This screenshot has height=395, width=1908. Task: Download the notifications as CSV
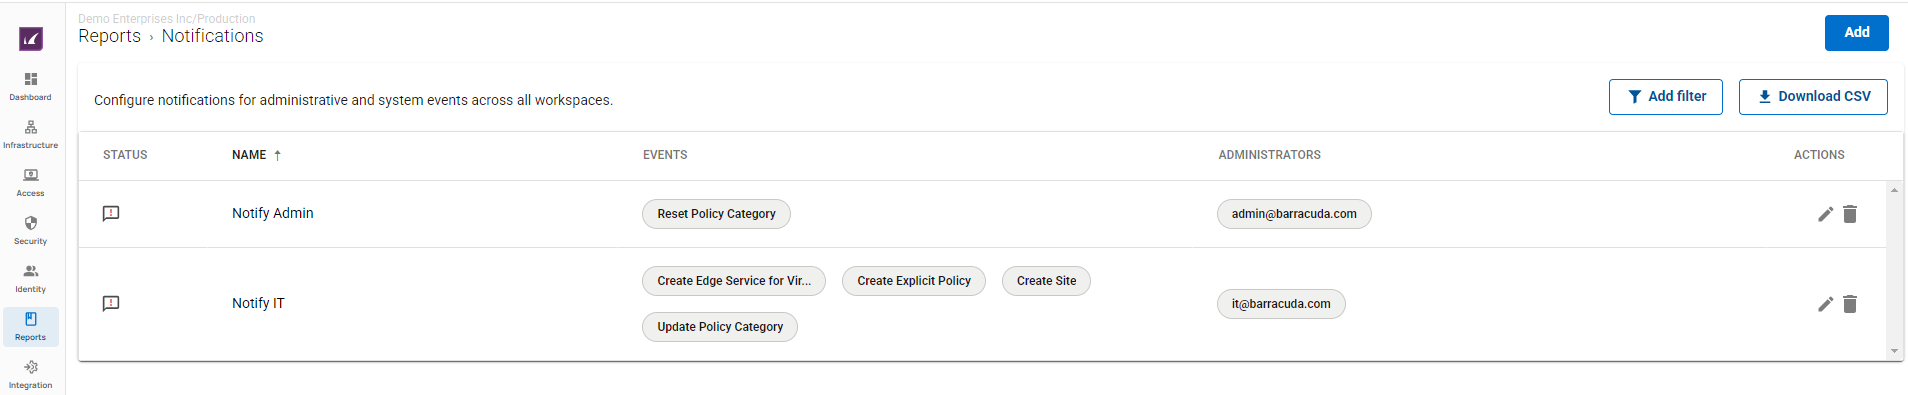coord(1812,97)
